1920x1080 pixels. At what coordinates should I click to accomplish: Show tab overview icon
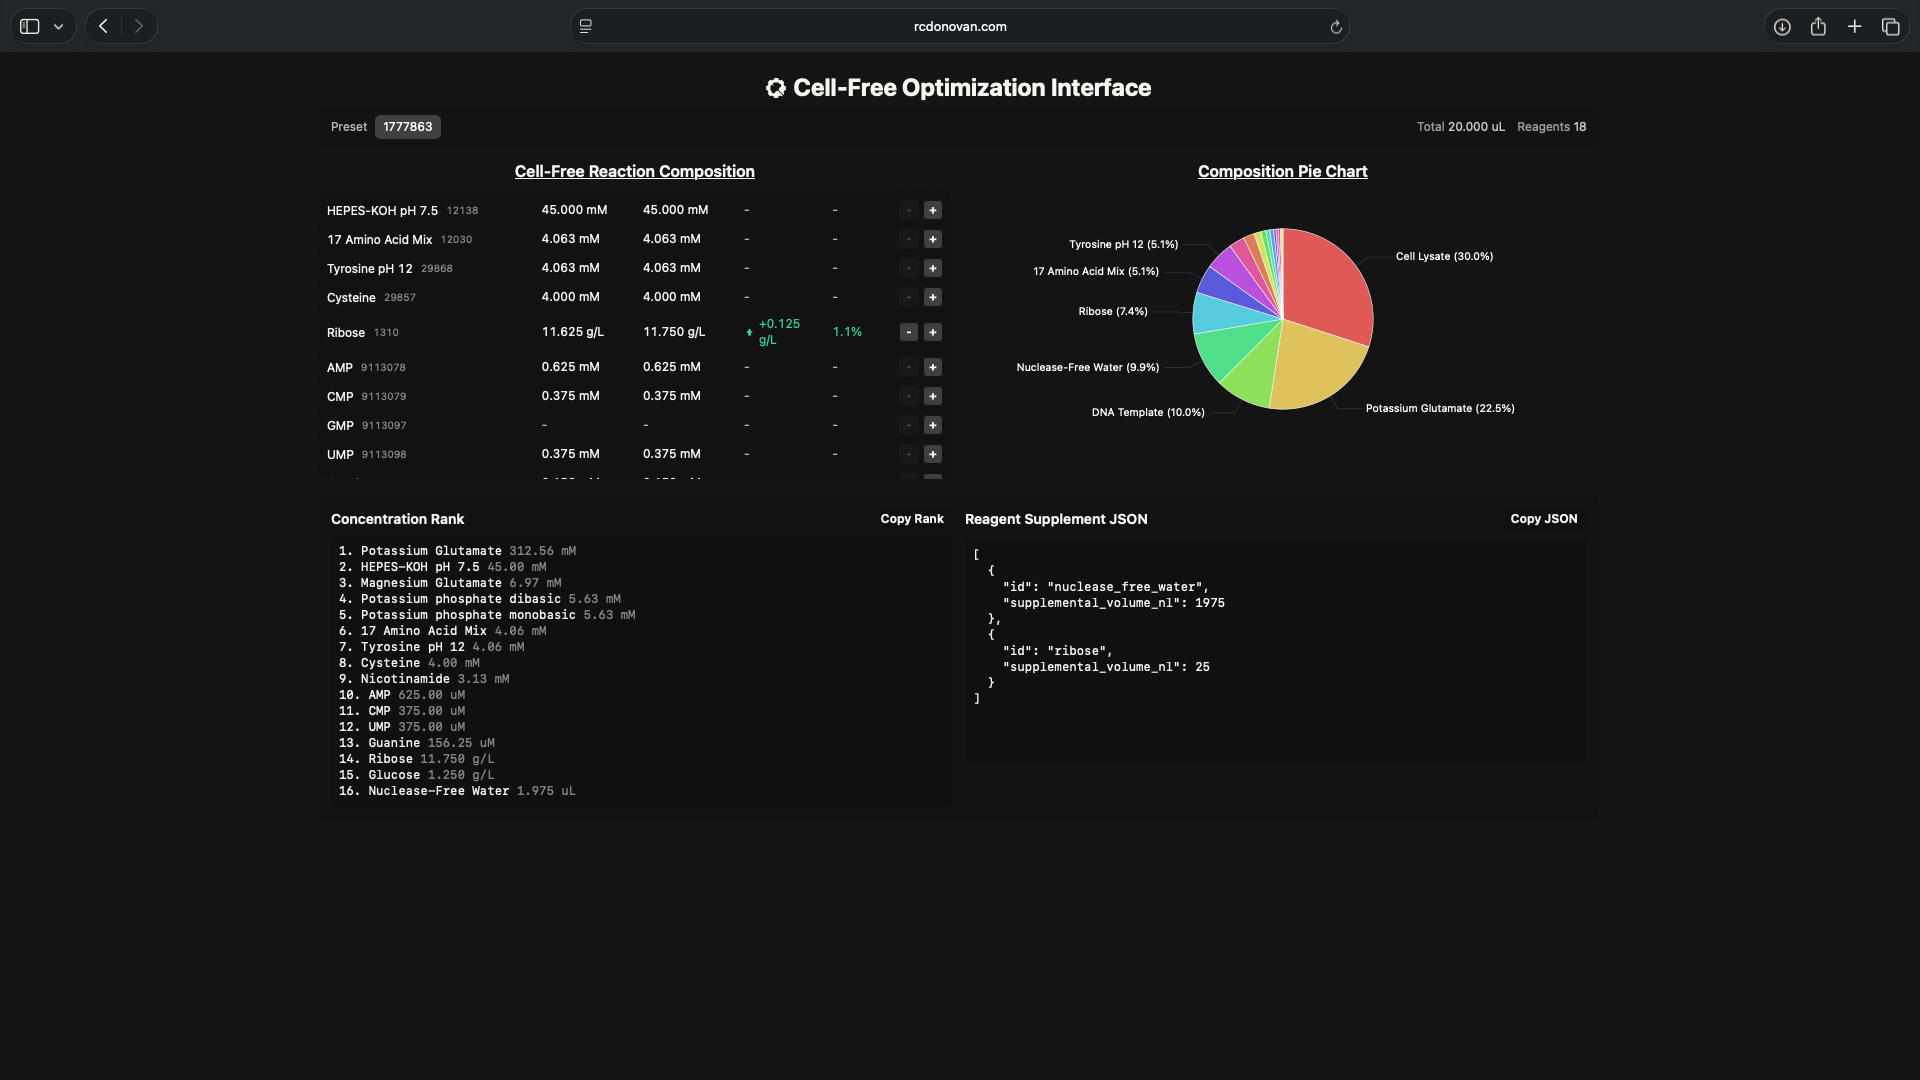point(1890,27)
